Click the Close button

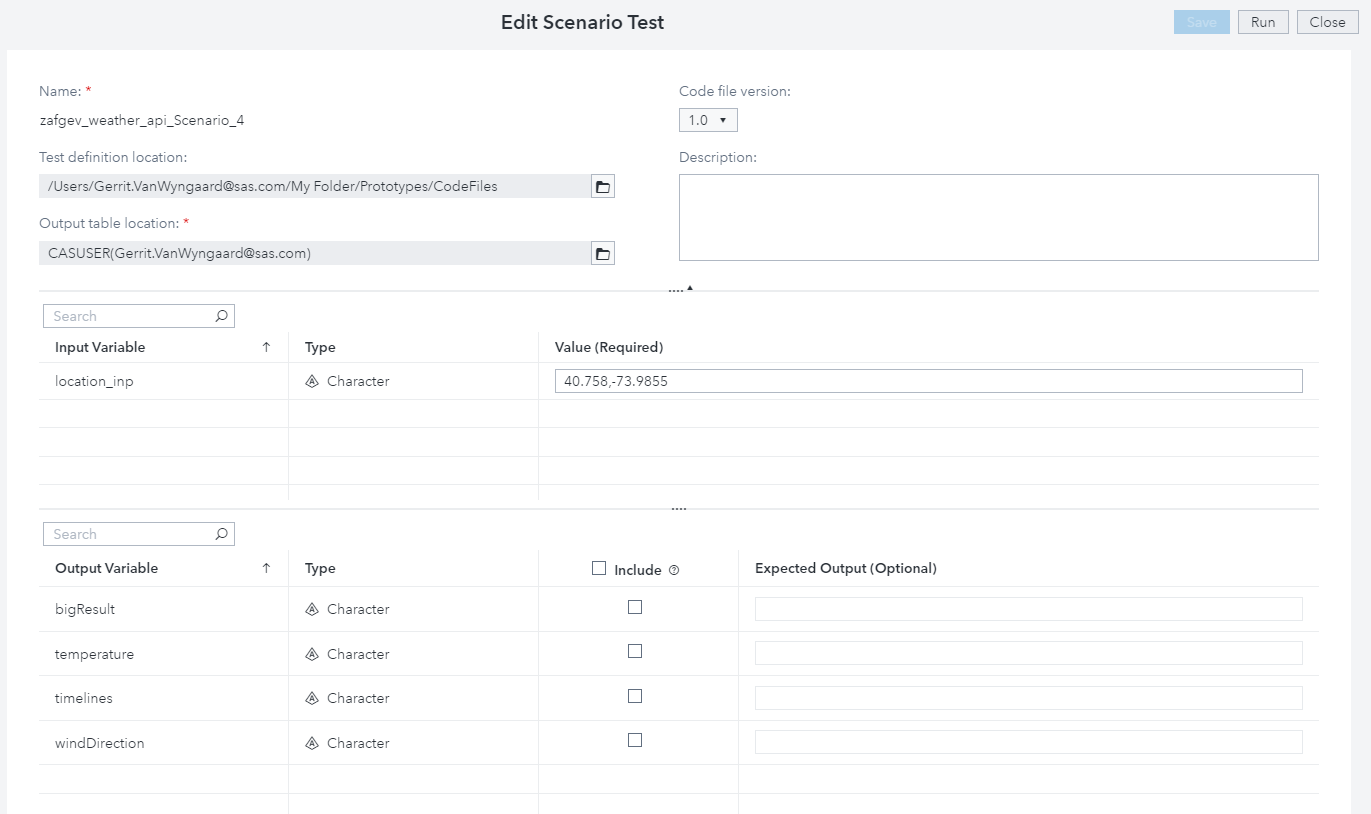click(x=1327, y=22)
